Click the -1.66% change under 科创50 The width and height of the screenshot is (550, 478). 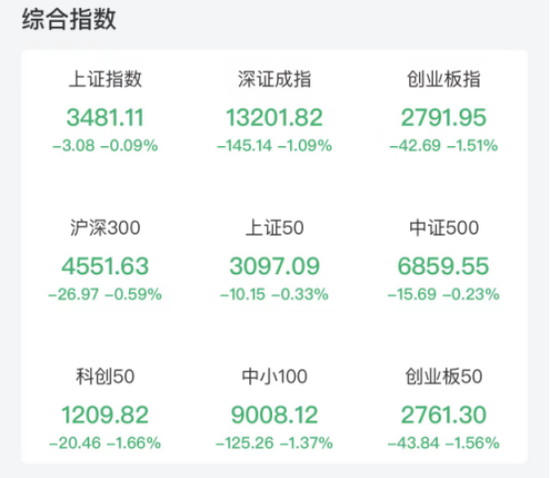(x=134, y=443)
